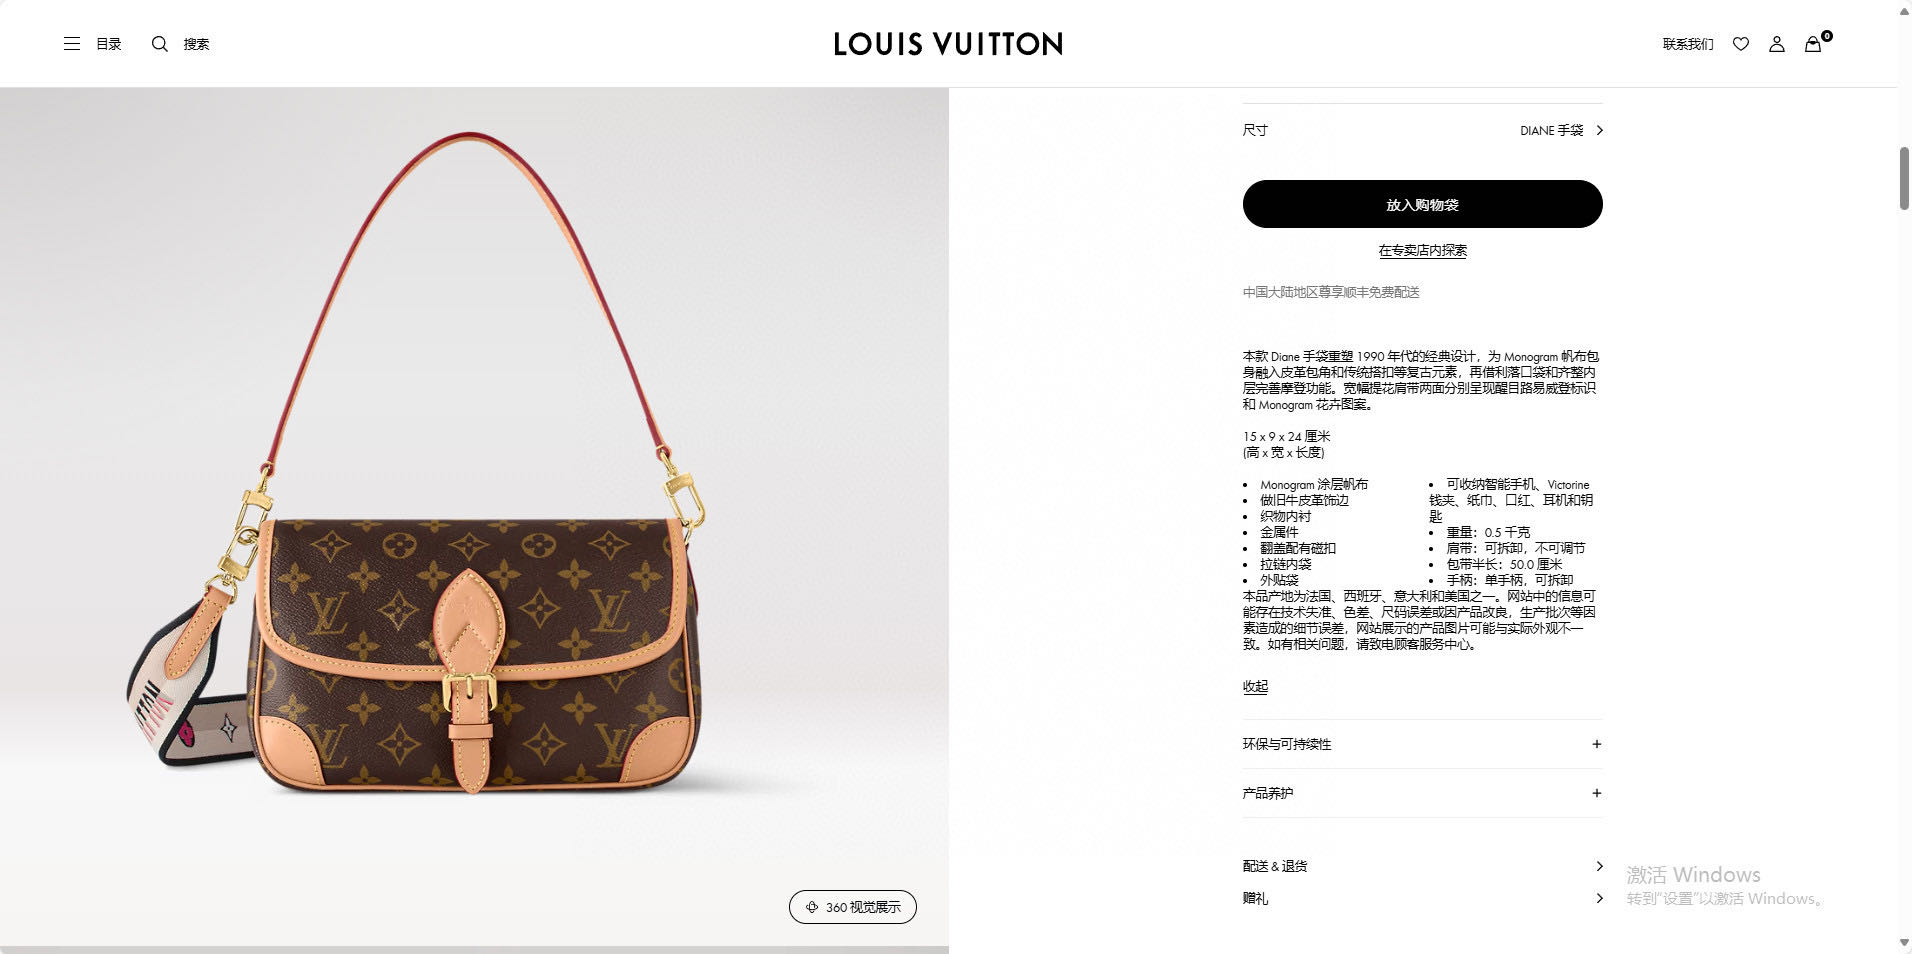Open the shopping bag icon

[1813, 44]
